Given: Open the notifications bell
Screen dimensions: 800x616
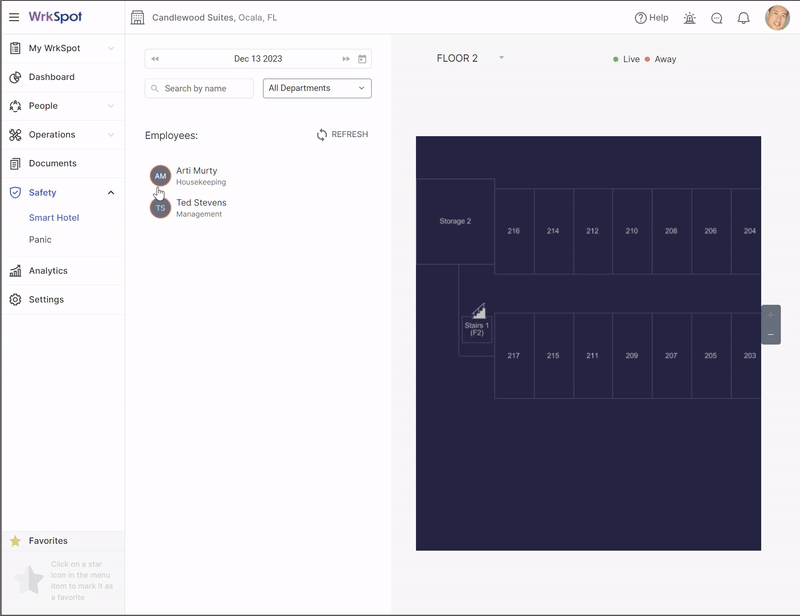Looking at the screenshot, I should (744, 18).
